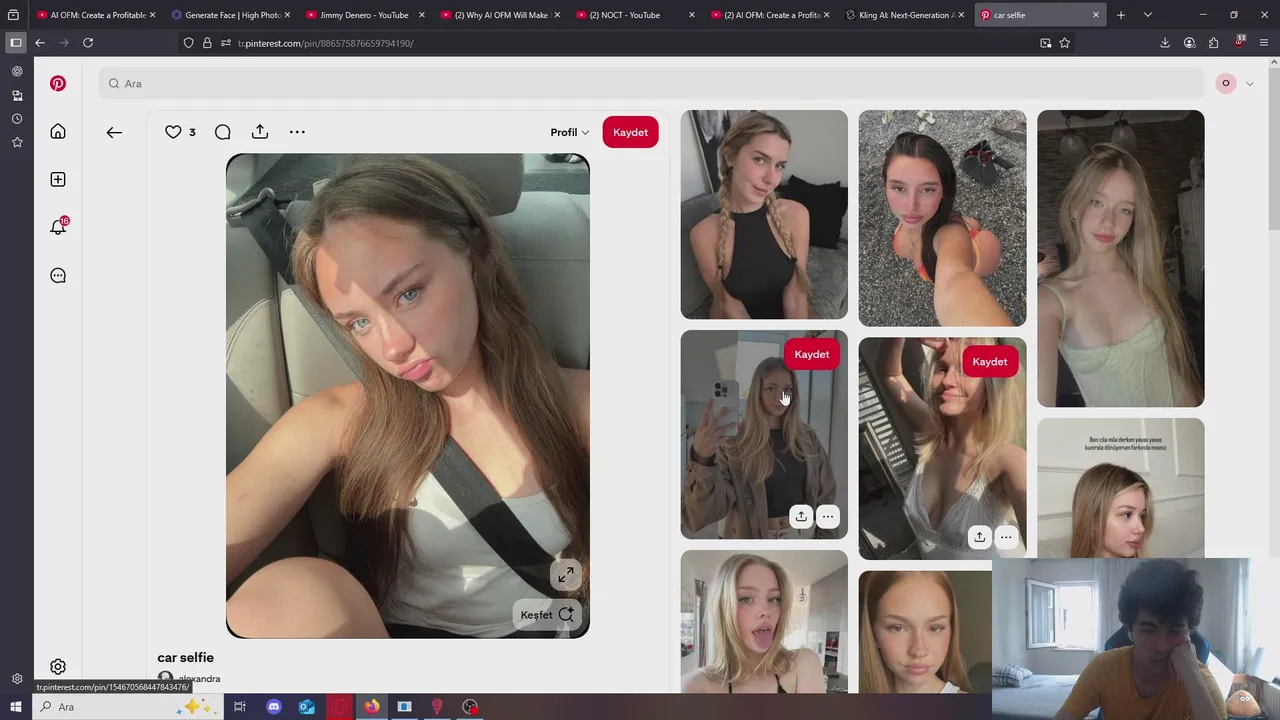The width and height of the screenshot is (1280, 720).
Task: Expand the pin image to fullscreen
Action: pos(565,575)
